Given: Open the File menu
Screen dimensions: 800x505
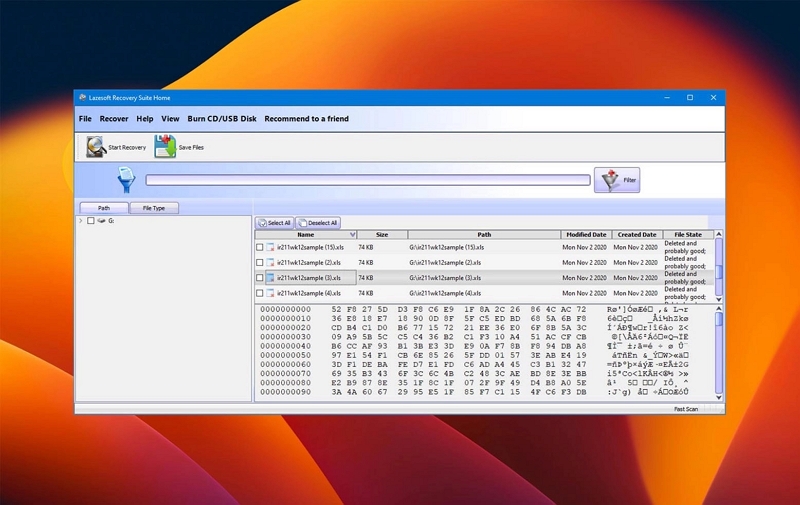Looking at the screenshot, I should [85, 119].
